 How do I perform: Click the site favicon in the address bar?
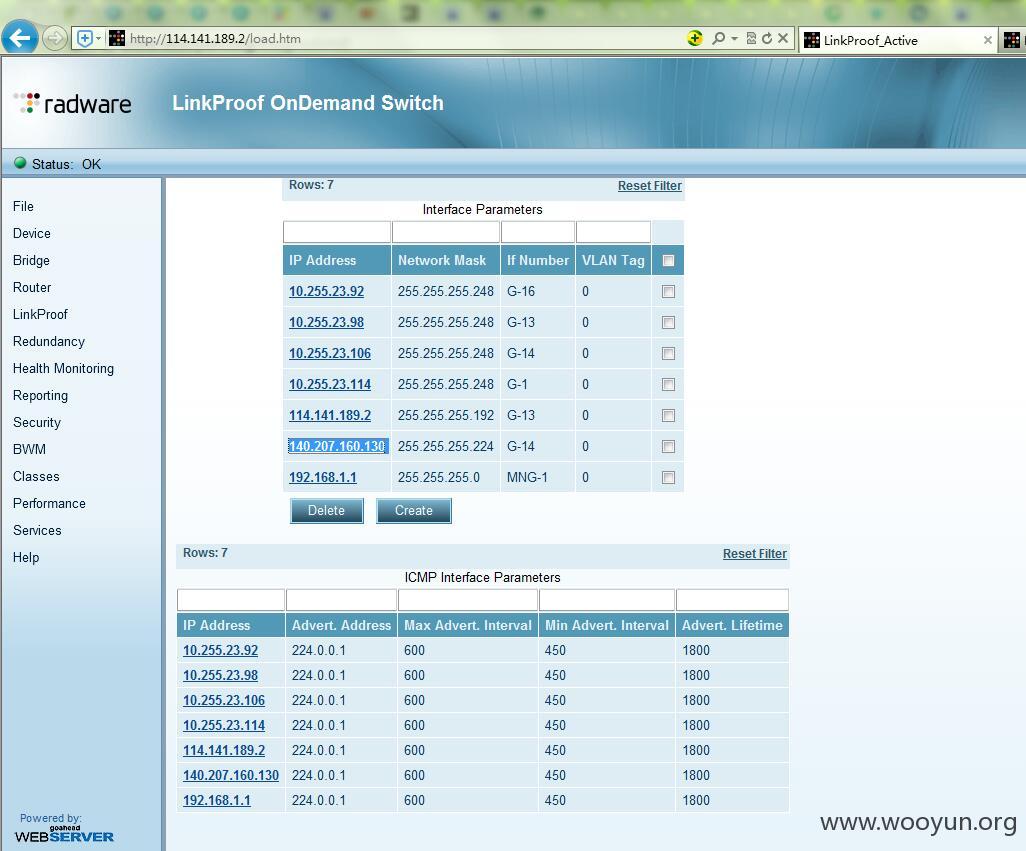(x=116, y=39)
